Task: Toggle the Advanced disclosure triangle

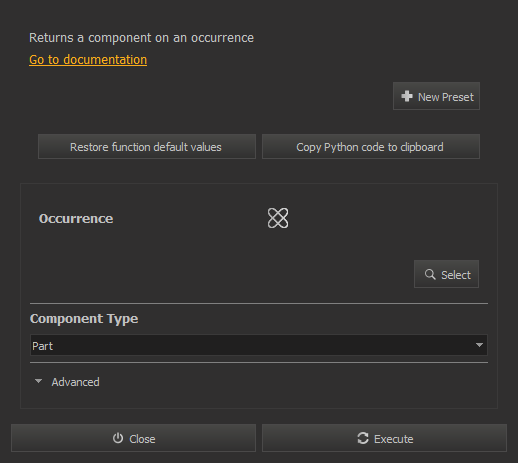Action: pyautogui.click(x=38, y=381)
